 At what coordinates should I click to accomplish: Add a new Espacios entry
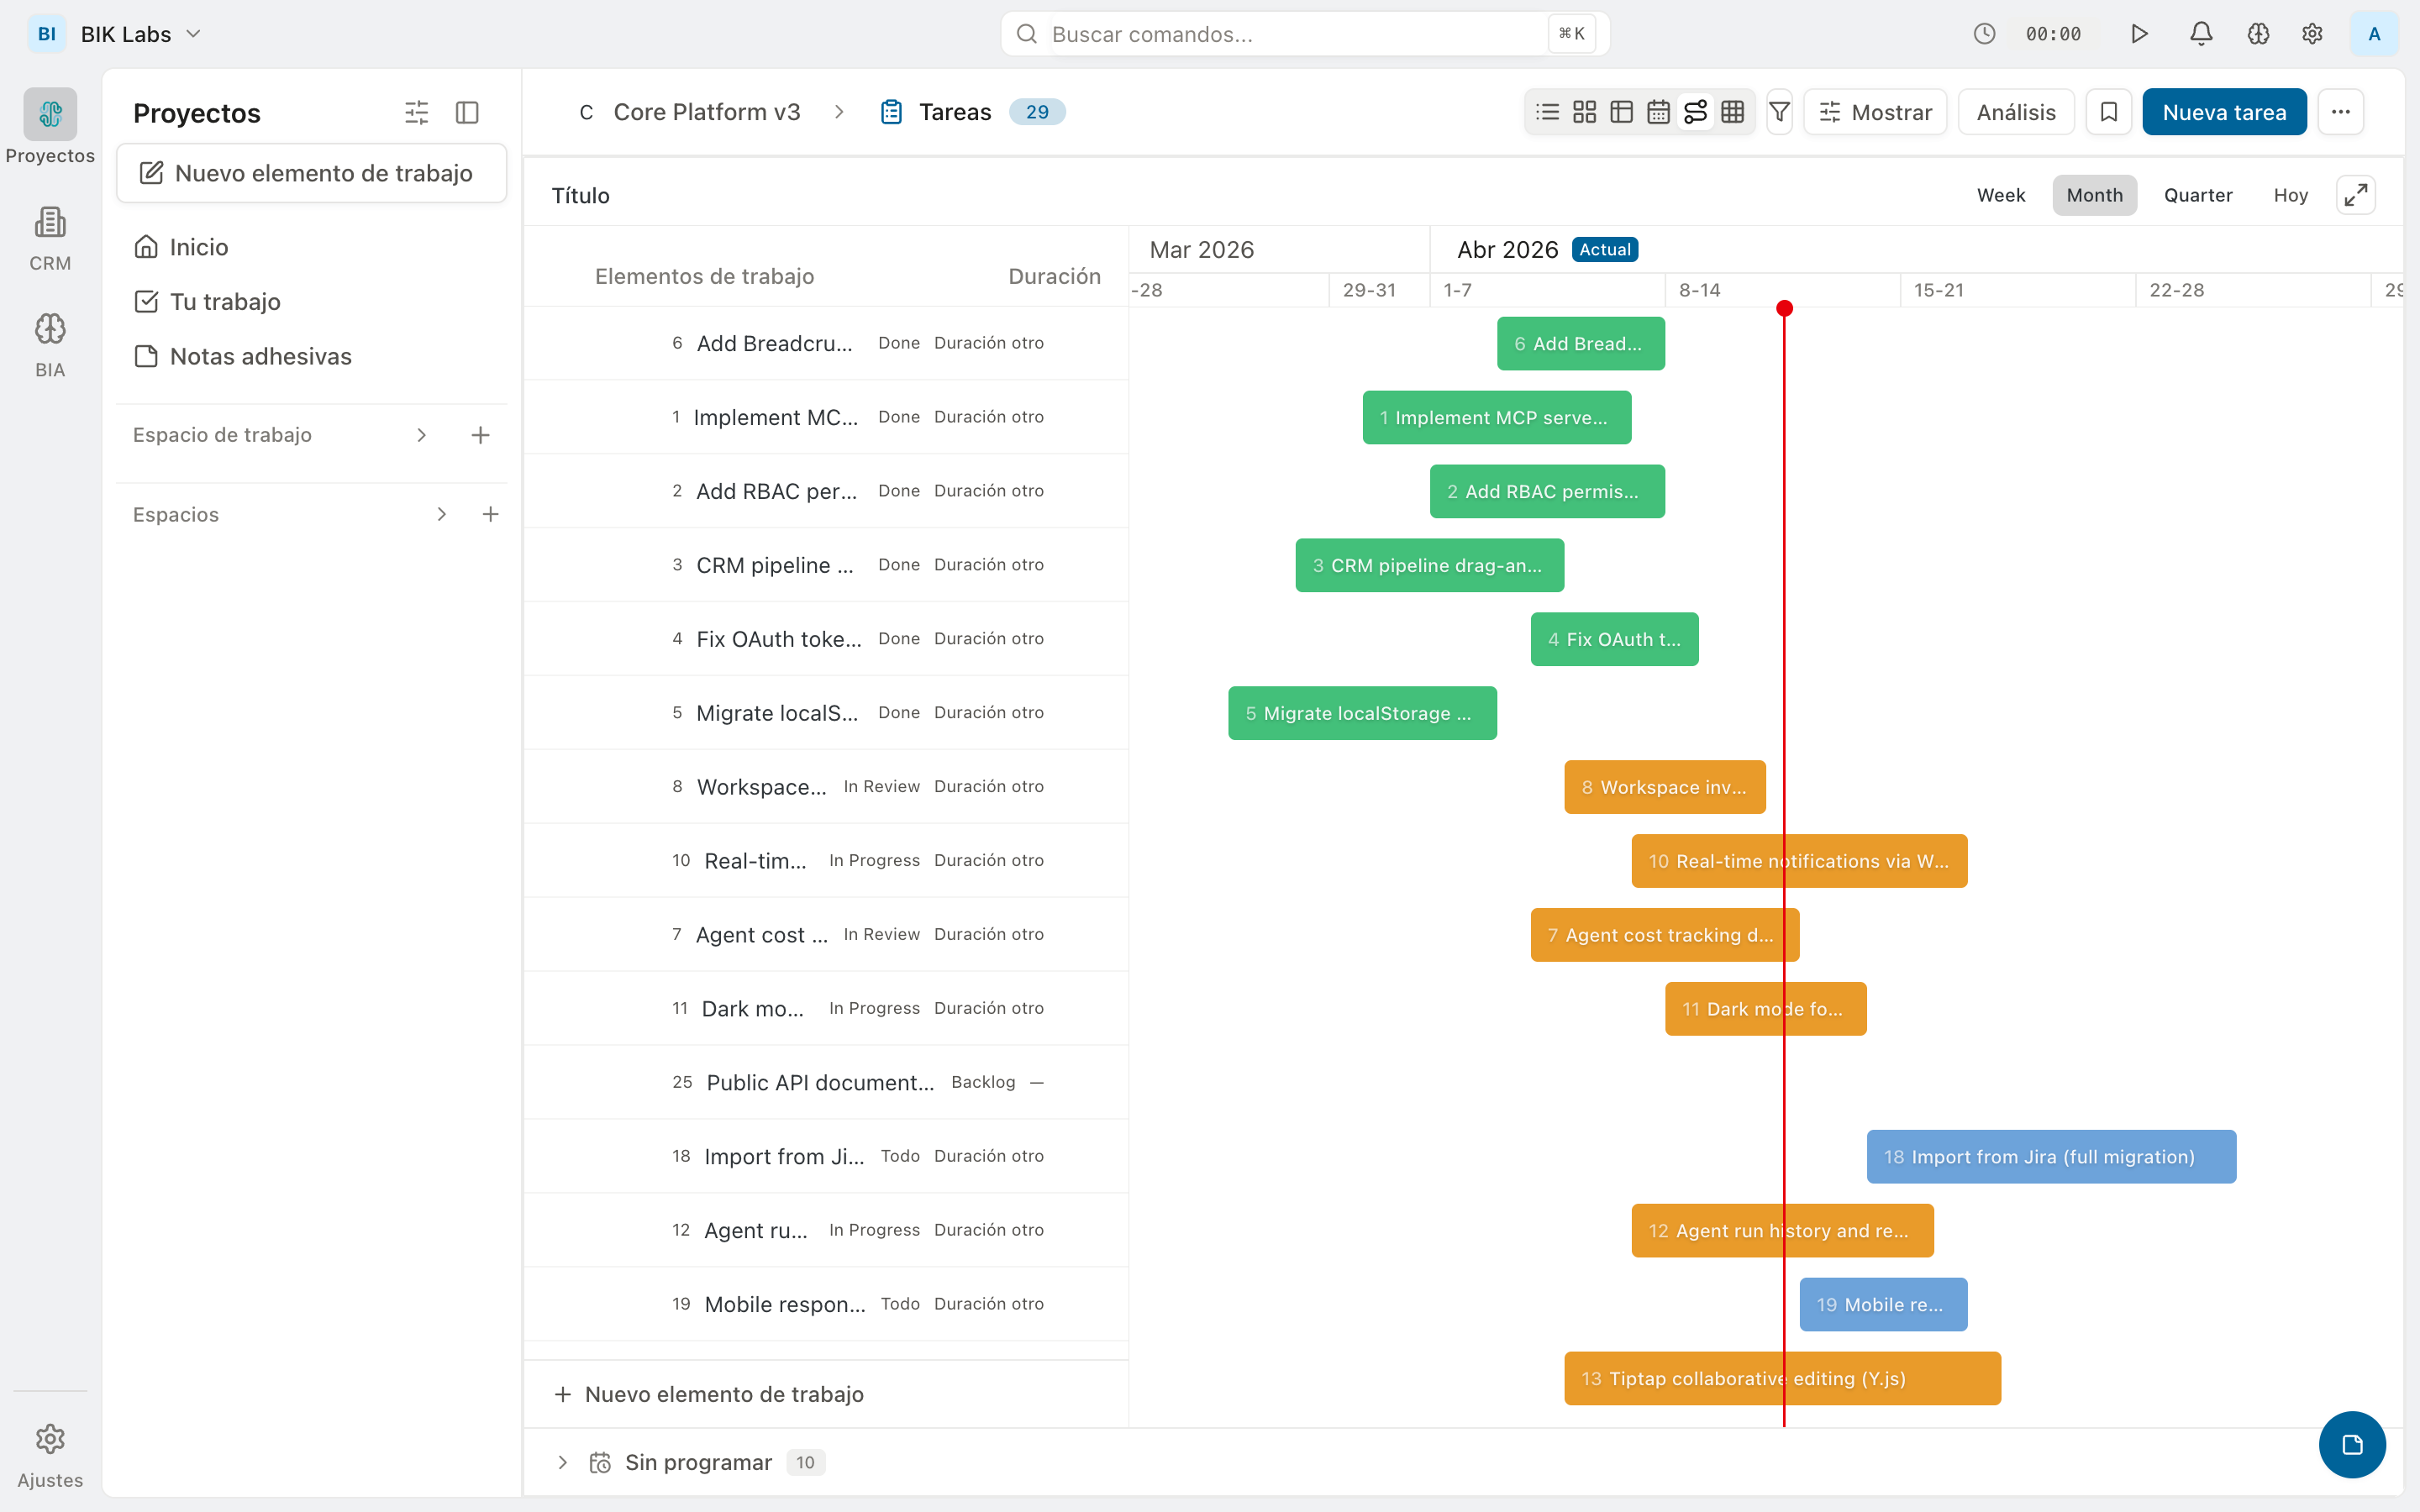point(490,514)
